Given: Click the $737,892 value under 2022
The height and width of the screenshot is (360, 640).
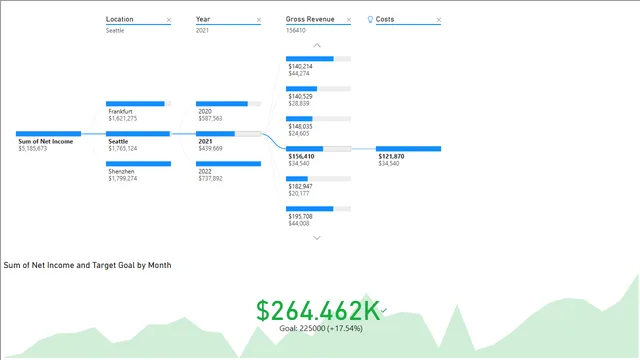Looking at the screenshot, I should coord(210,178).
